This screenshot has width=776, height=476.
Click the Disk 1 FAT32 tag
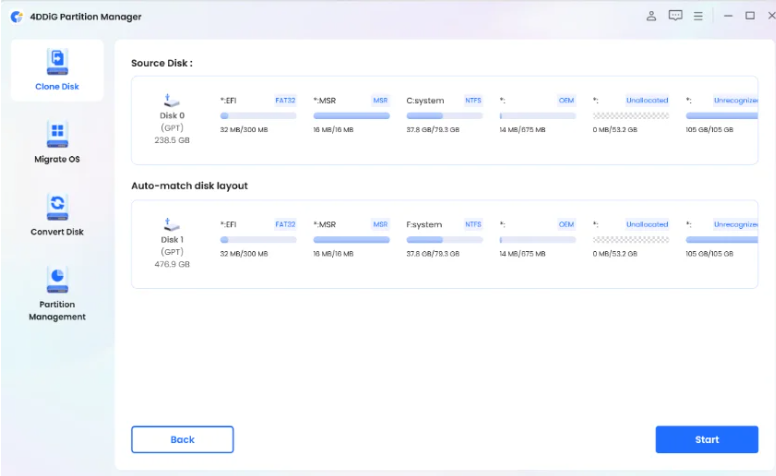pos(285,225)
